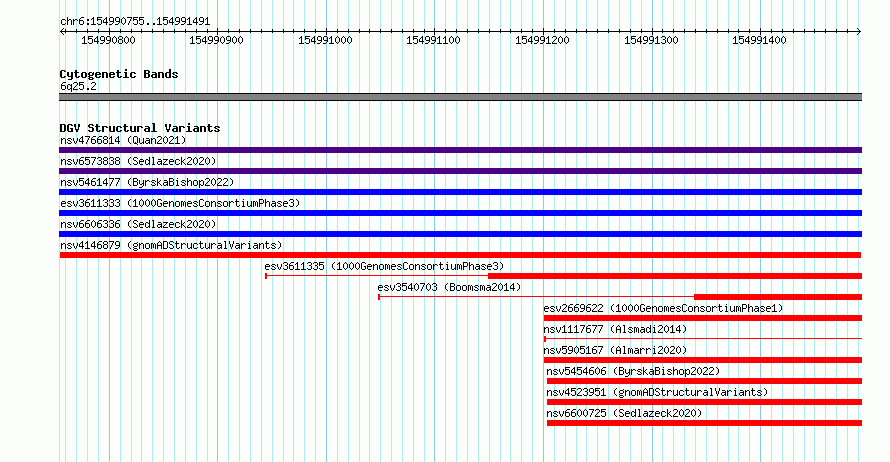
Task: Select the esv3611333 blue bar
Action: point(460,213)
